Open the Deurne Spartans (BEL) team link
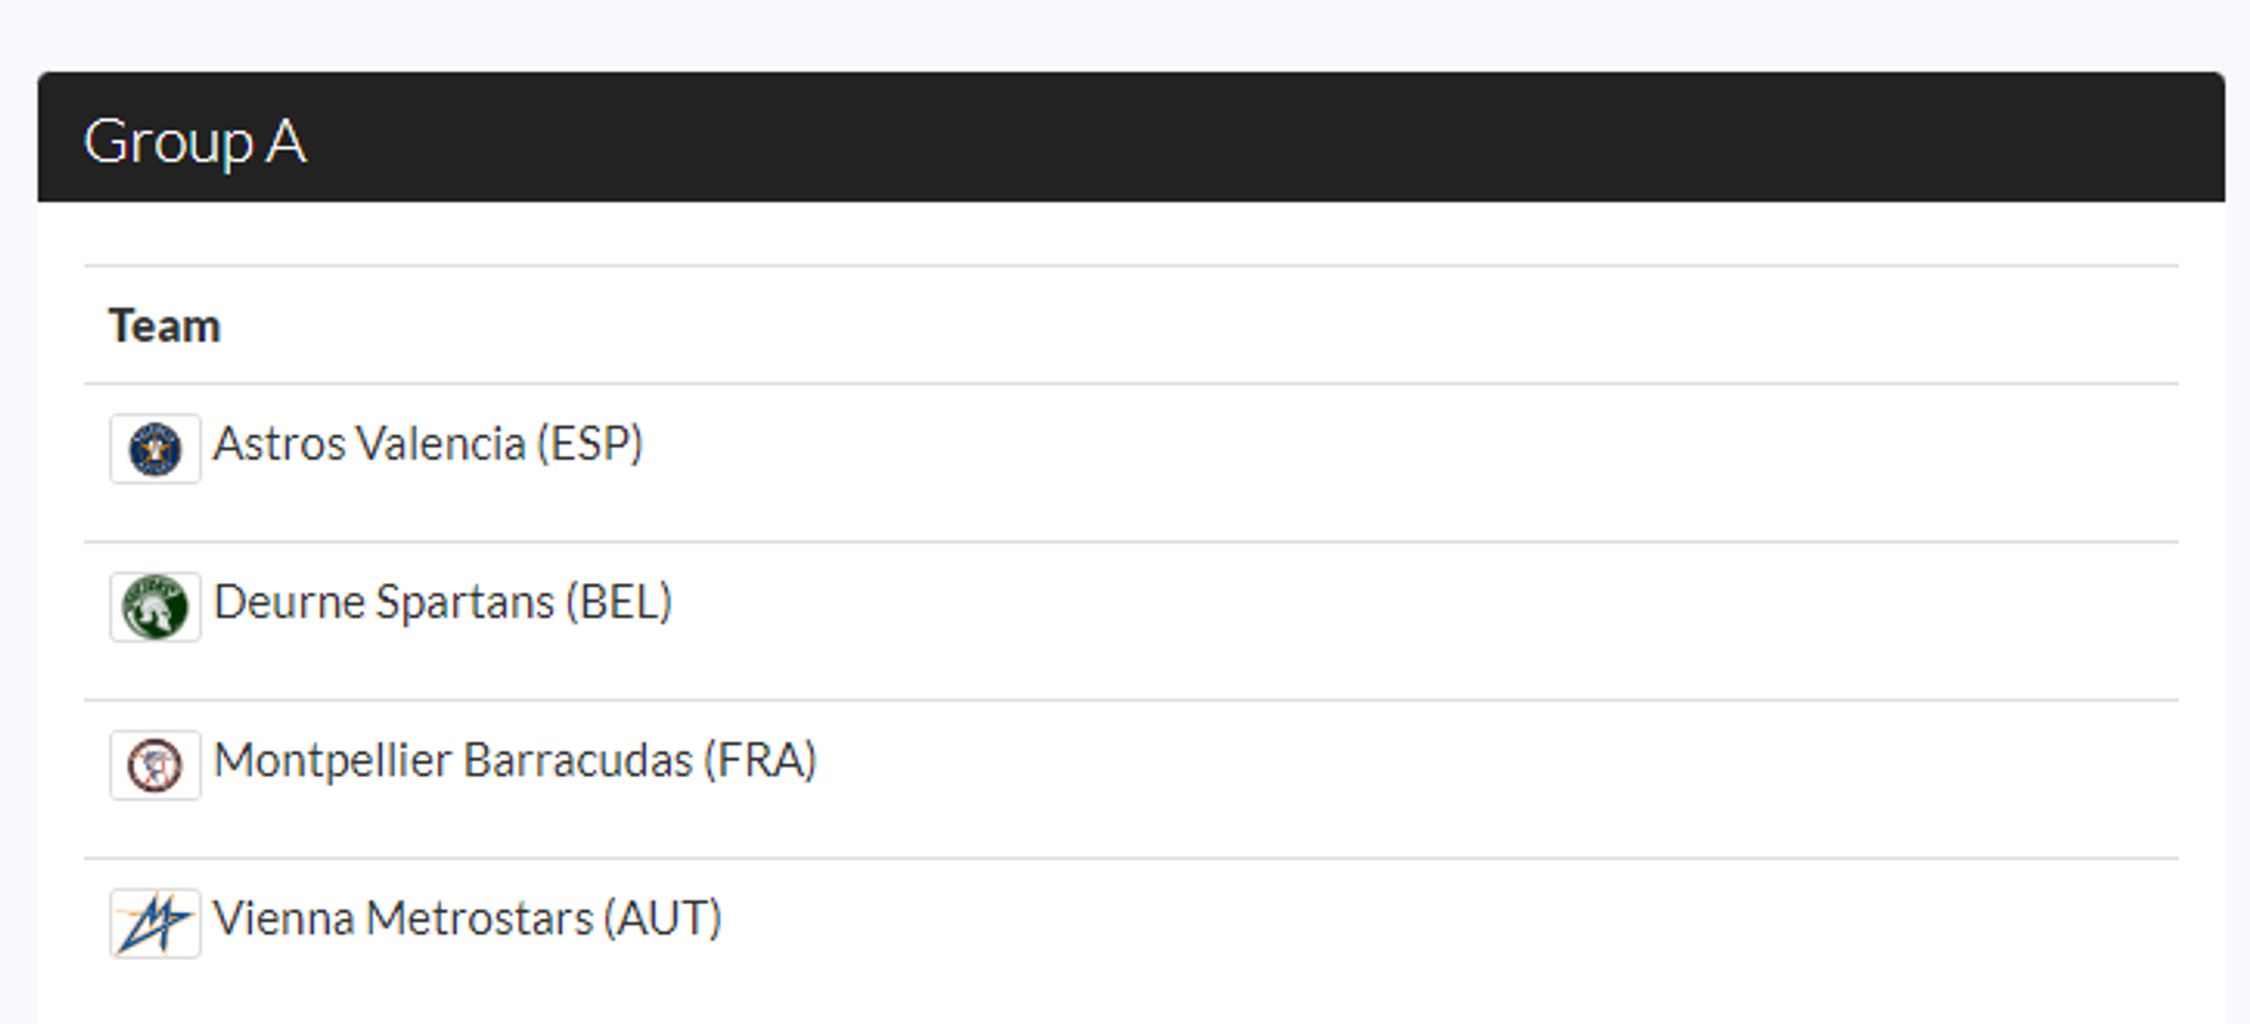 coord(443,602)
